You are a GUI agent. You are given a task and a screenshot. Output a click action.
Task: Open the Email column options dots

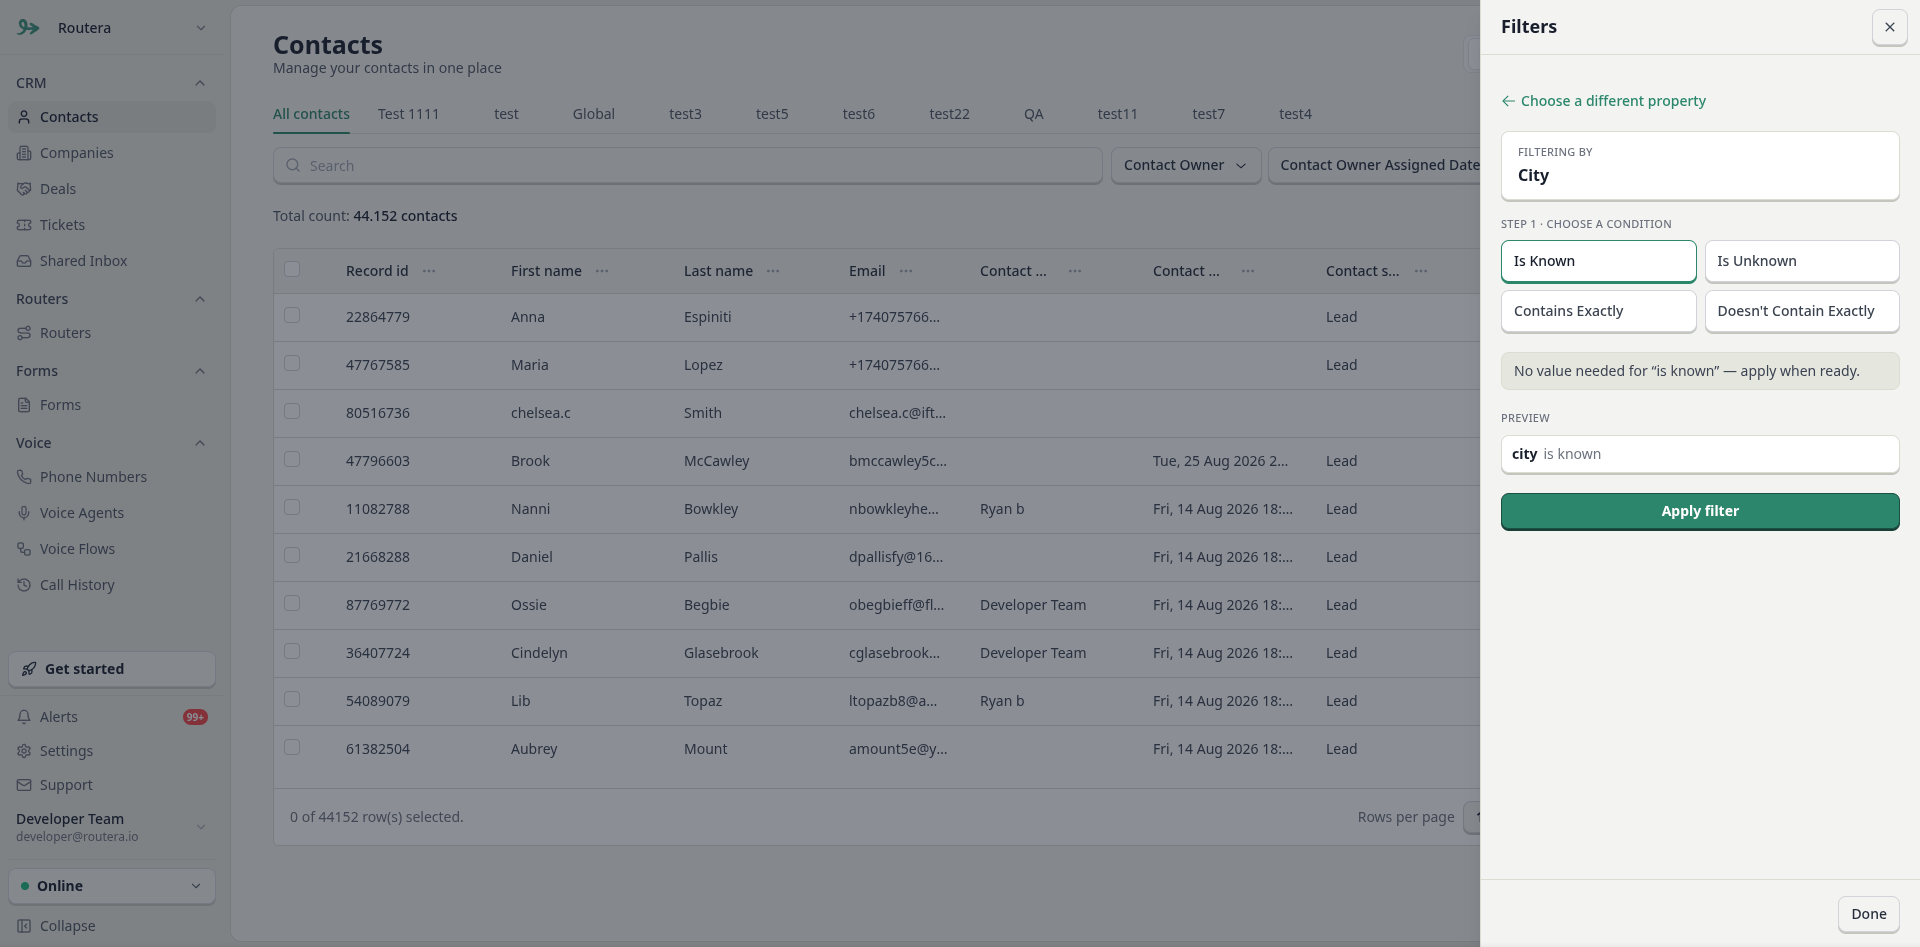click(906, 271)
